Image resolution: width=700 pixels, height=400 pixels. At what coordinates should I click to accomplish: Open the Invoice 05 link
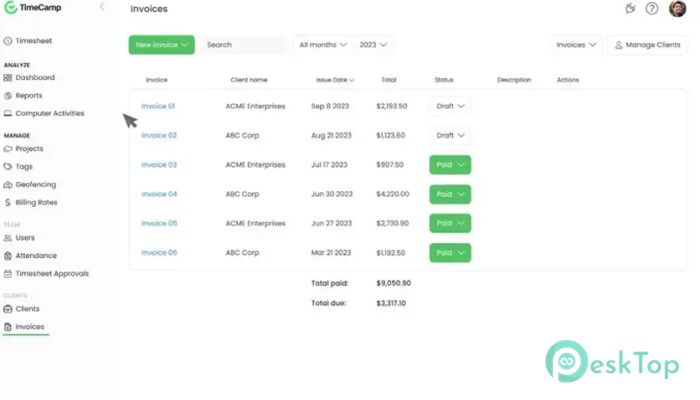tap(159, 223)
